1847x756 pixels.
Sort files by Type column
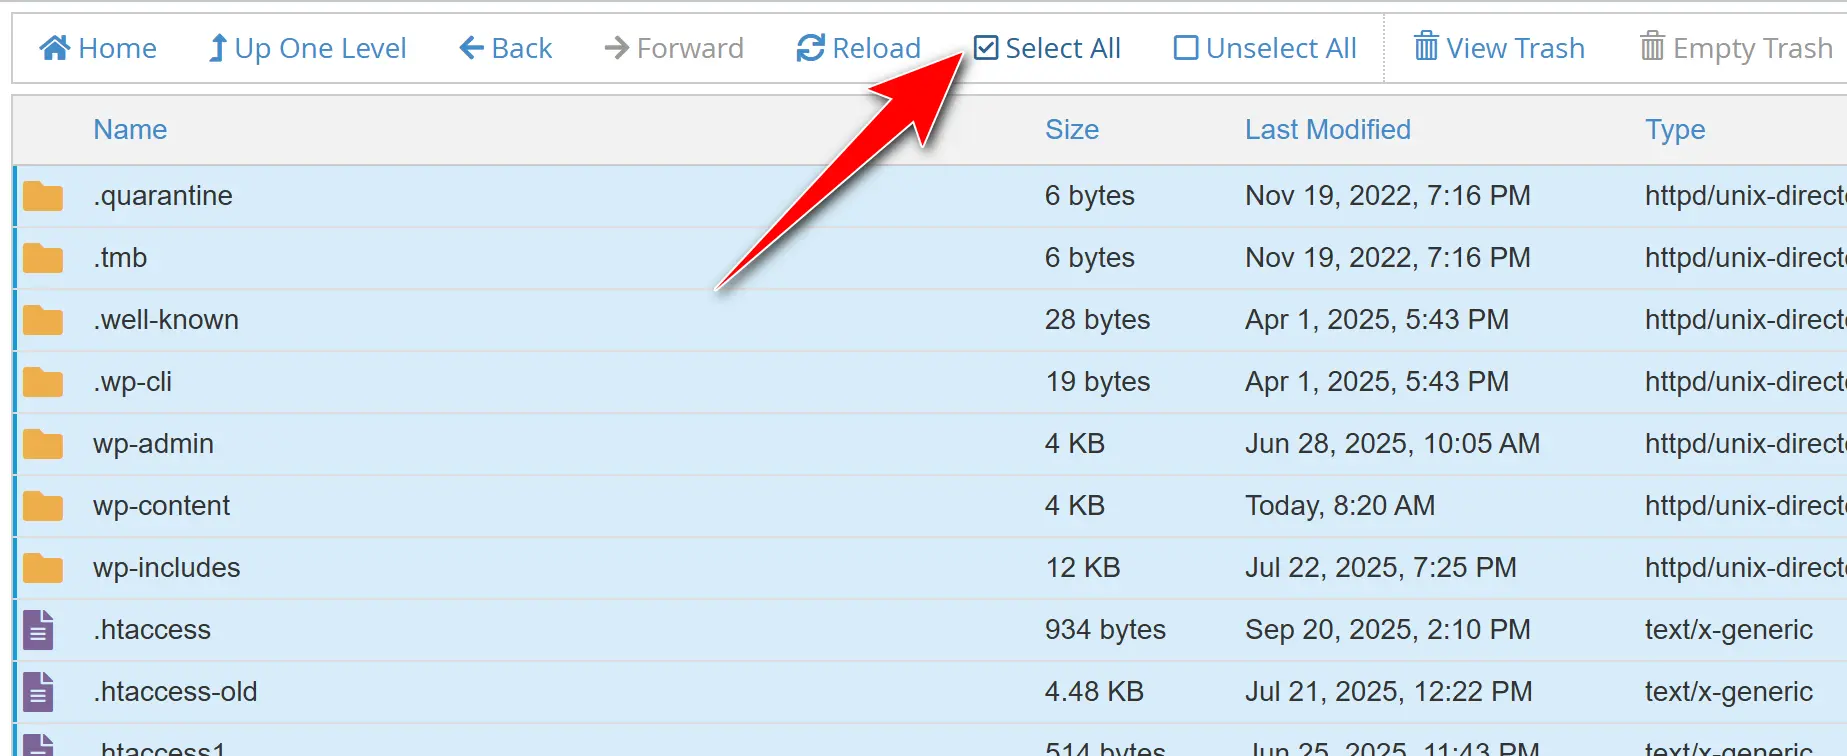pyautogui.click(x=1675, y=130)
